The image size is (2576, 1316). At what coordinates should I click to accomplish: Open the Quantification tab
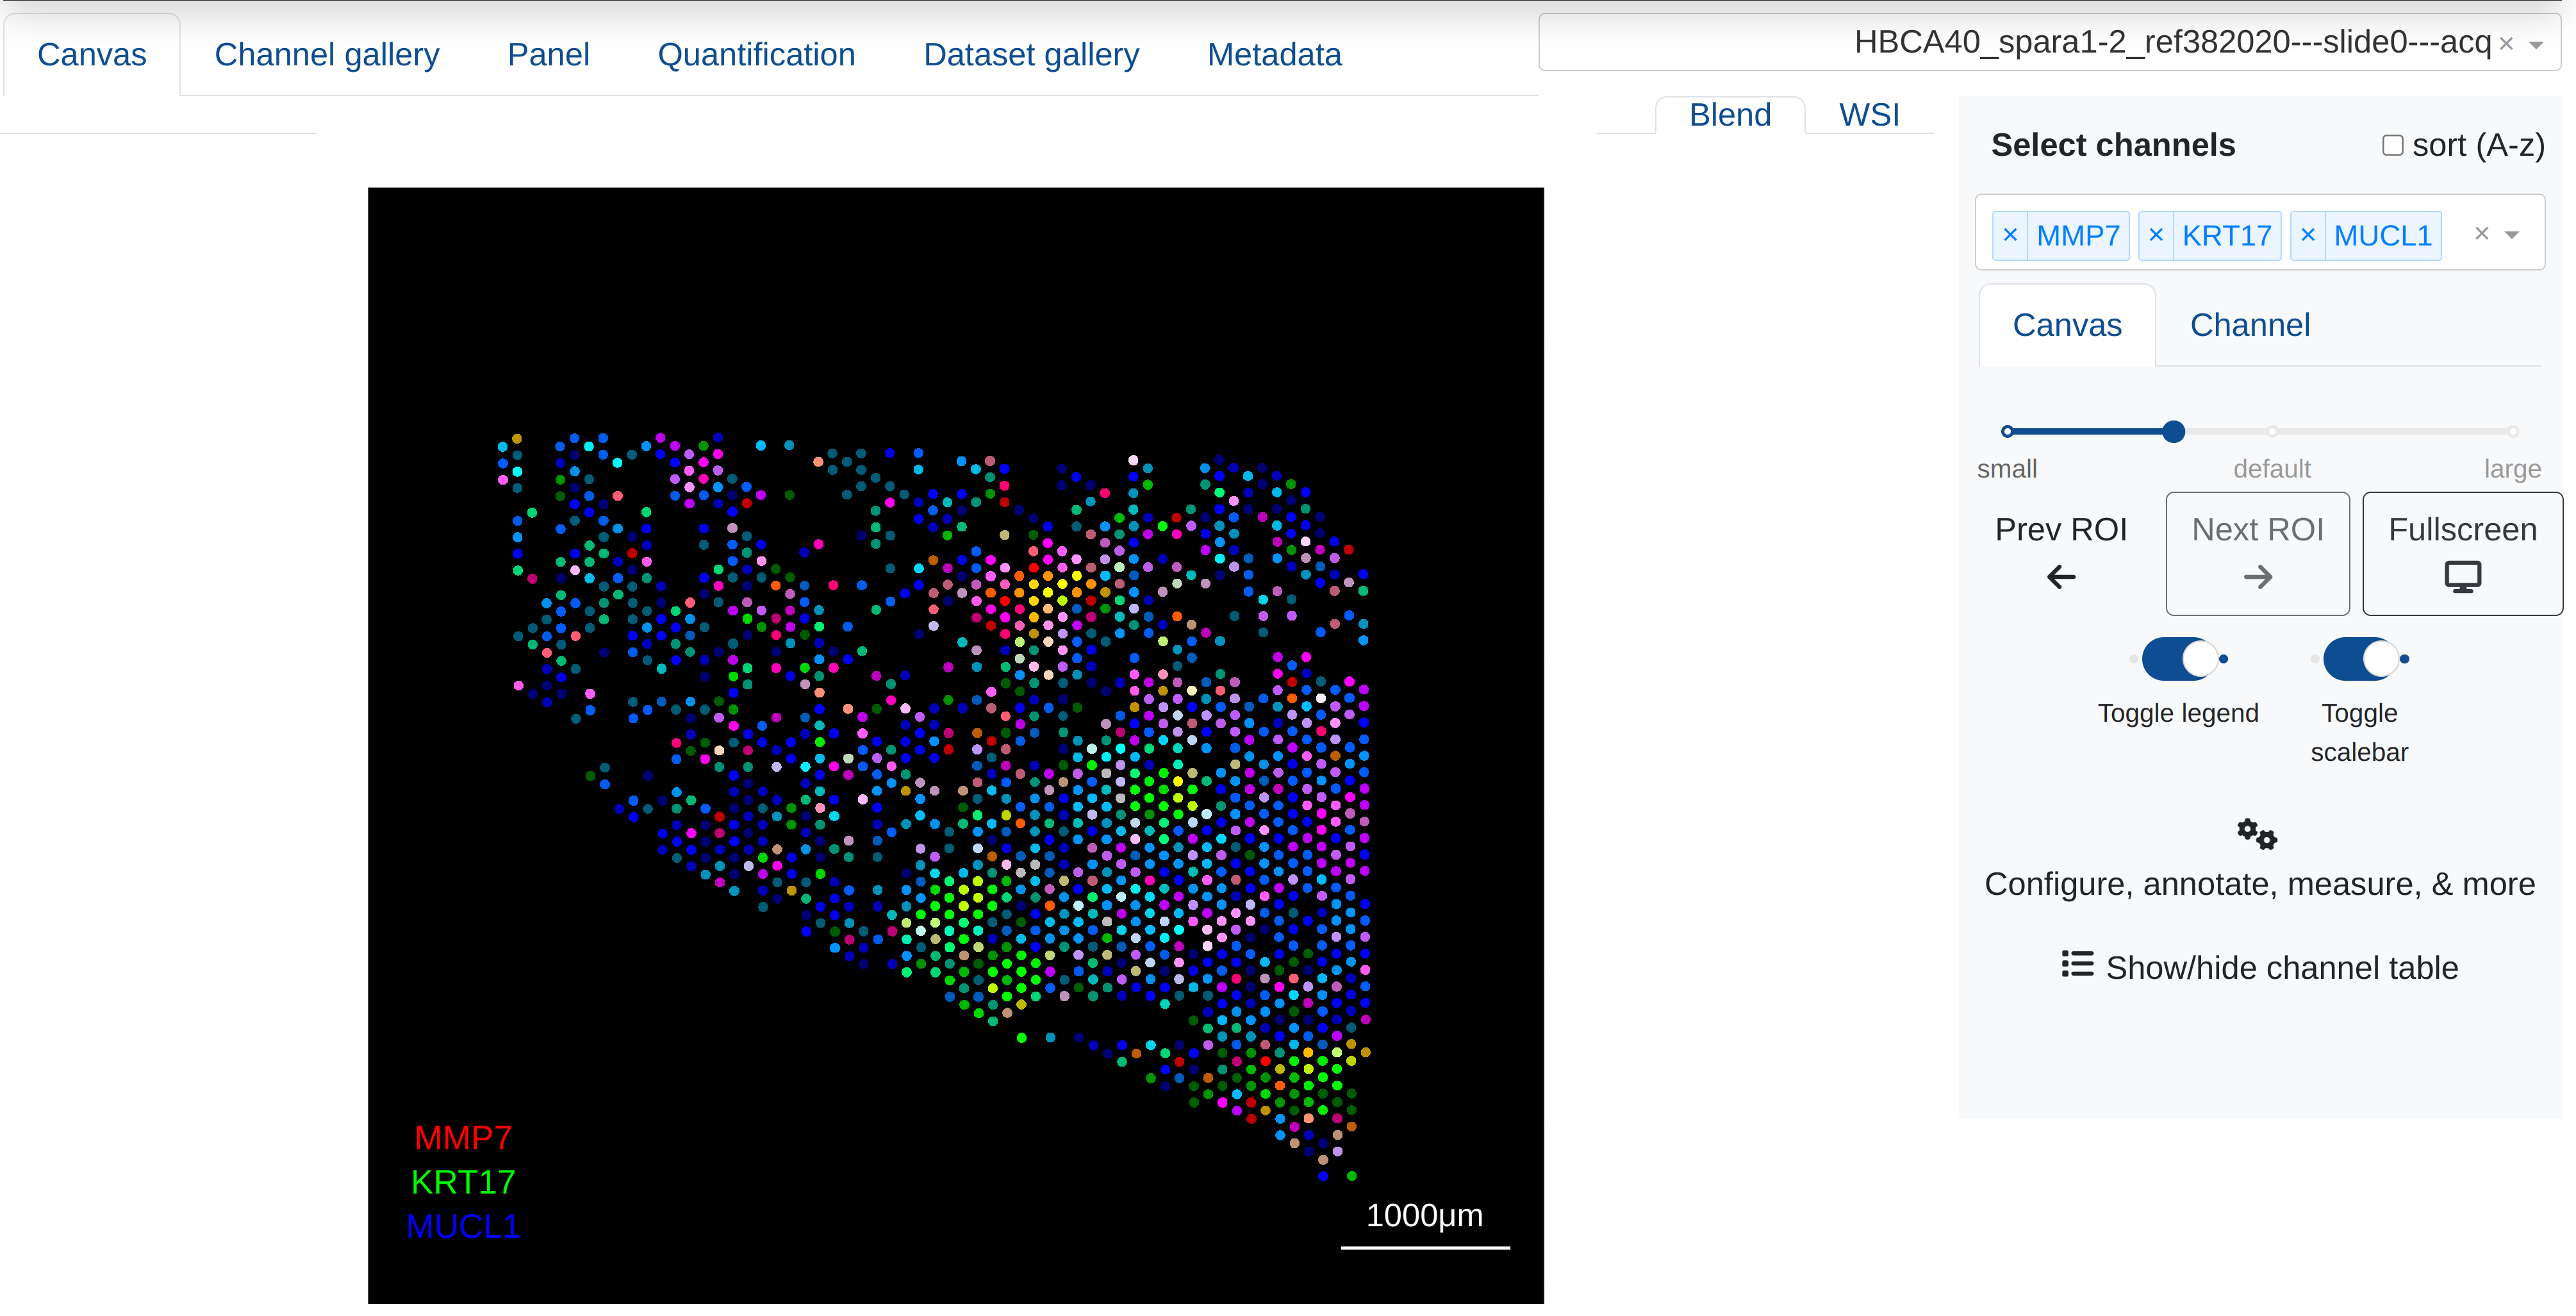[x=756, y=55]
